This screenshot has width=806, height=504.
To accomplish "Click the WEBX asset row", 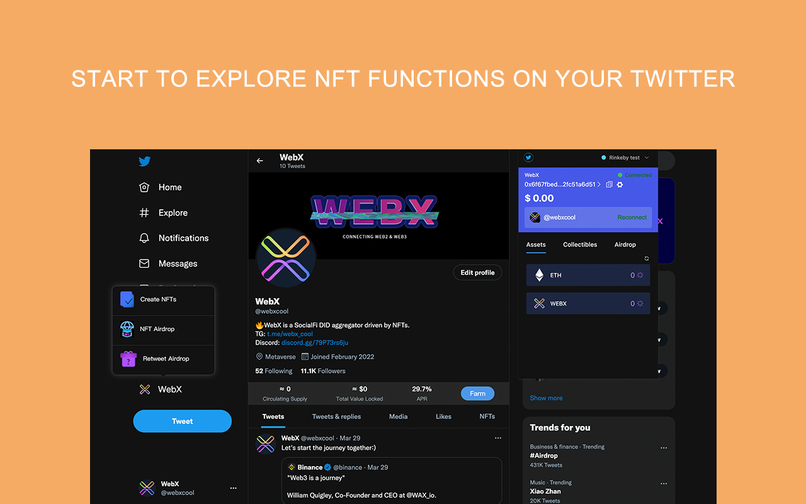I will point(588,303).
